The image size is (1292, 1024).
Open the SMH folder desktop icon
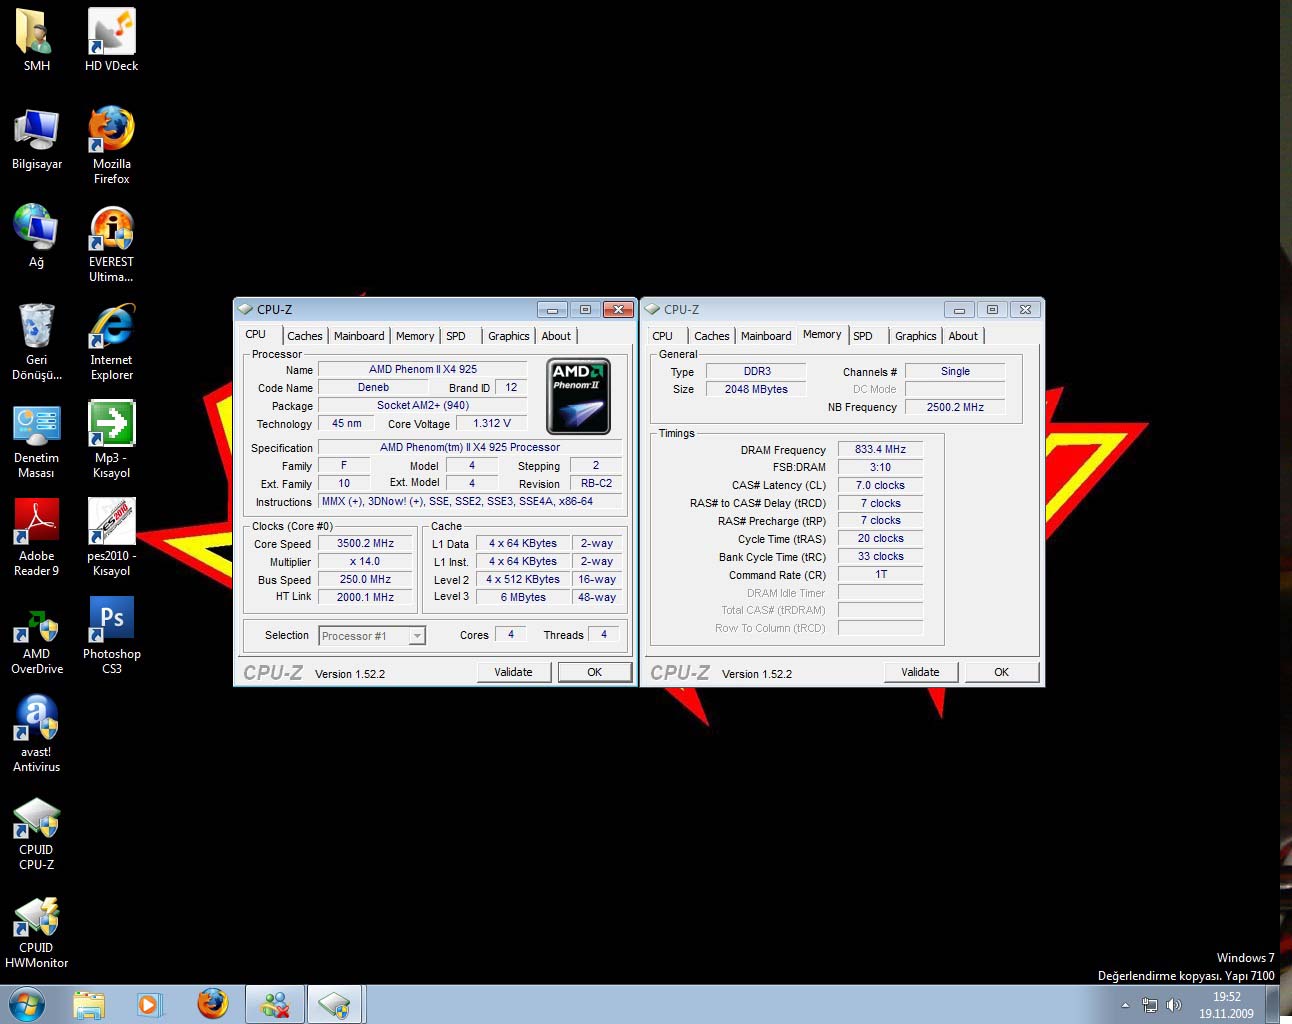pyautogui.click(x=36, y=40)
